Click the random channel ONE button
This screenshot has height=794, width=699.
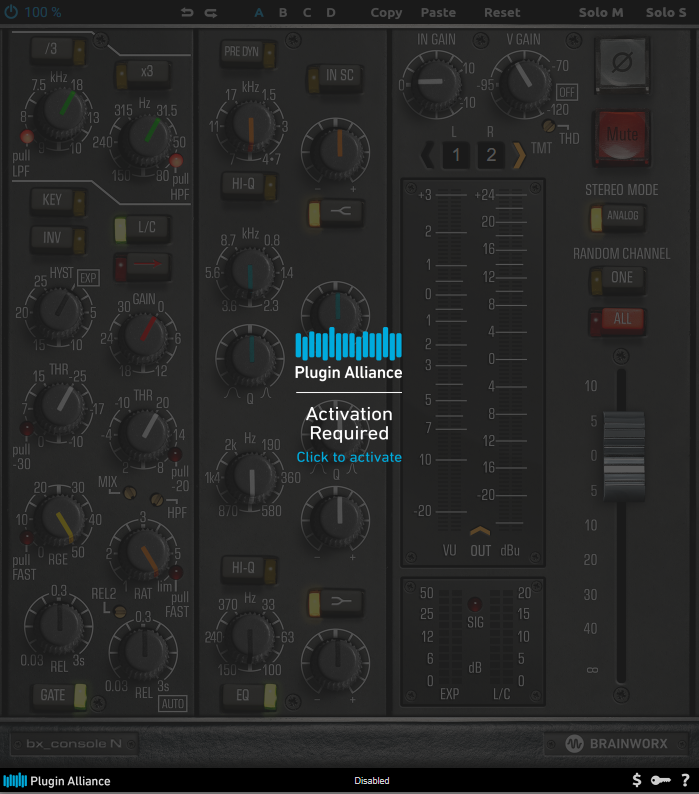[x=617, y=279]
